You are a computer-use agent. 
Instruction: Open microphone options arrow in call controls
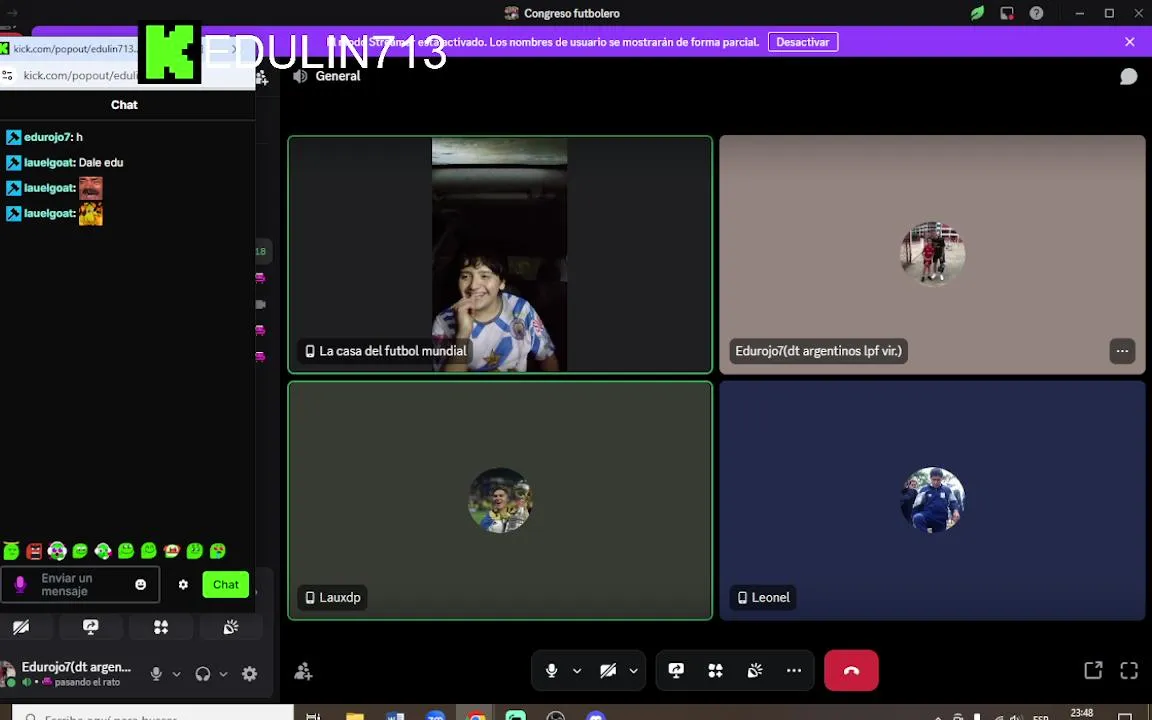pos(577,670)
